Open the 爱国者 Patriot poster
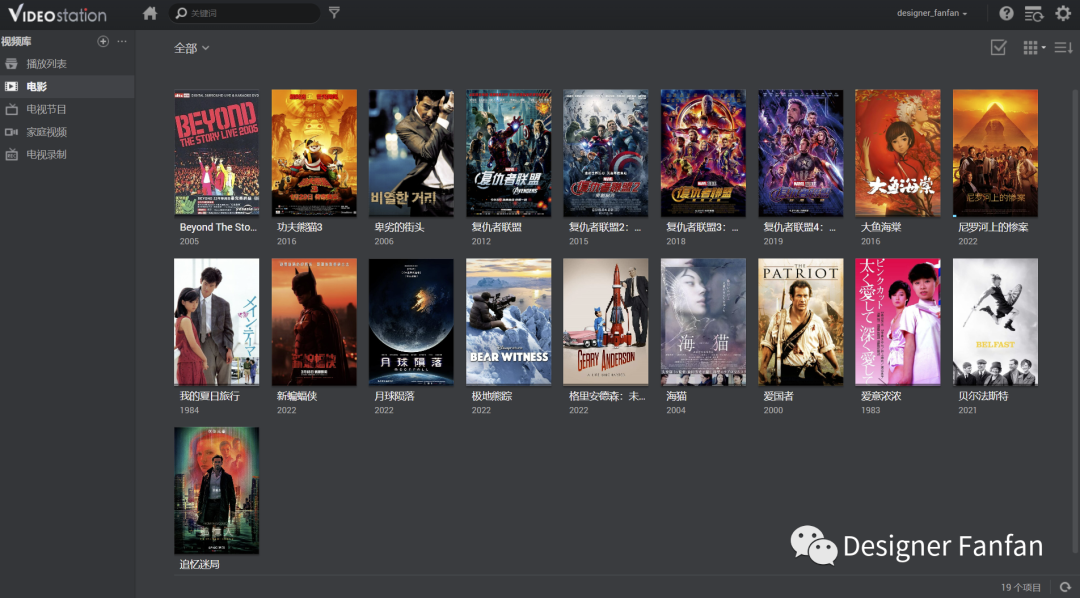This screenshot has height=598, width=1080. [801, 322]
